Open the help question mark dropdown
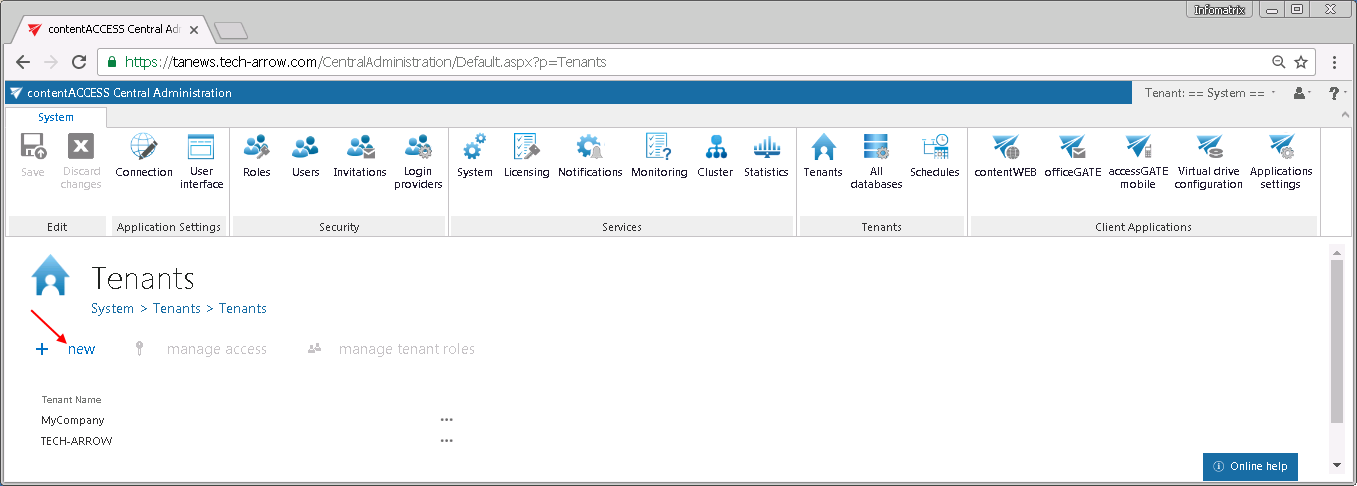 tap(1337, 93)
